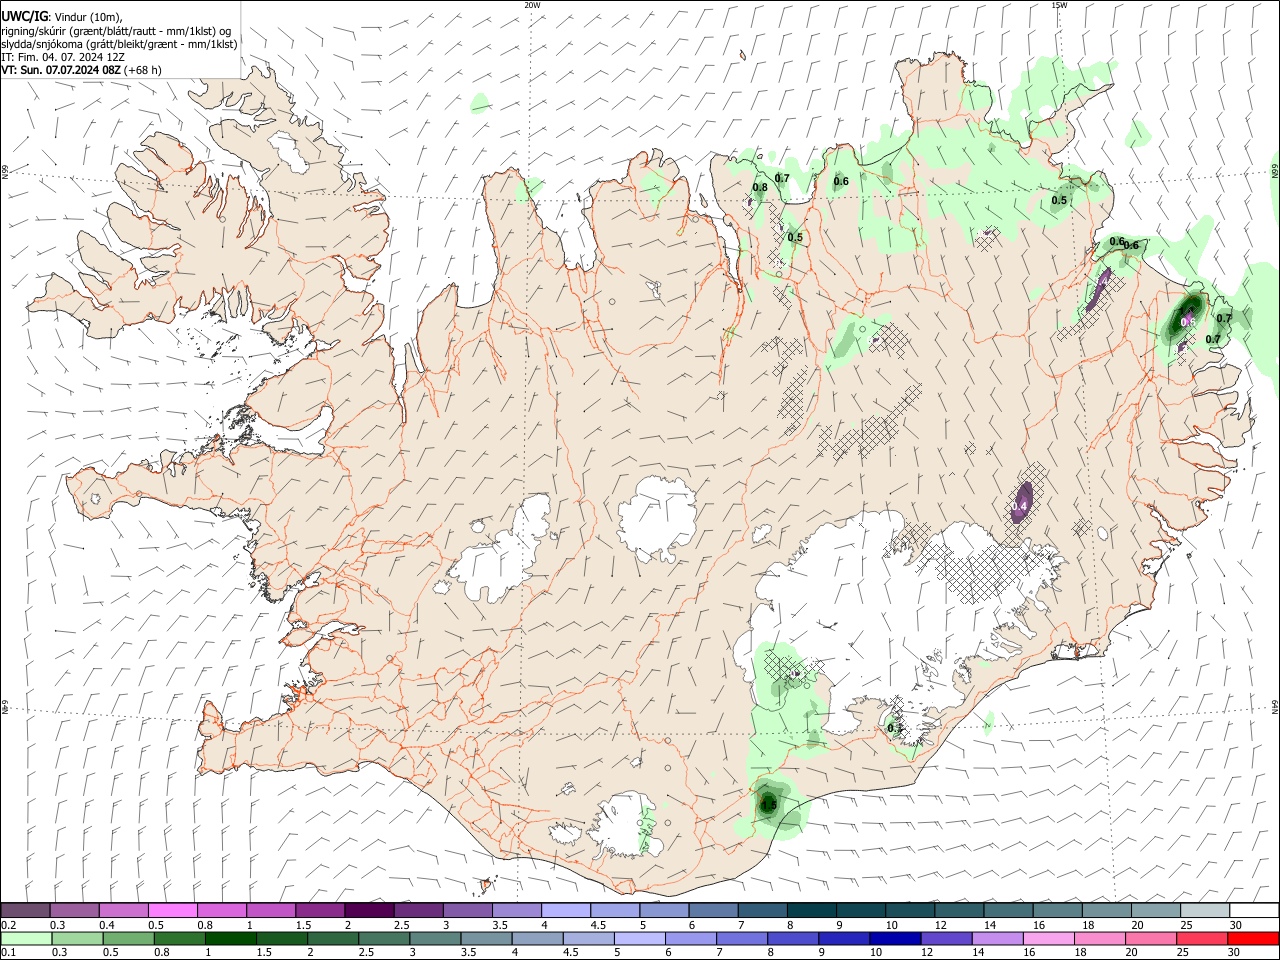Click the "20W" longitude label at the top
Screen dimensions: 1280x960
pos(532,5)
